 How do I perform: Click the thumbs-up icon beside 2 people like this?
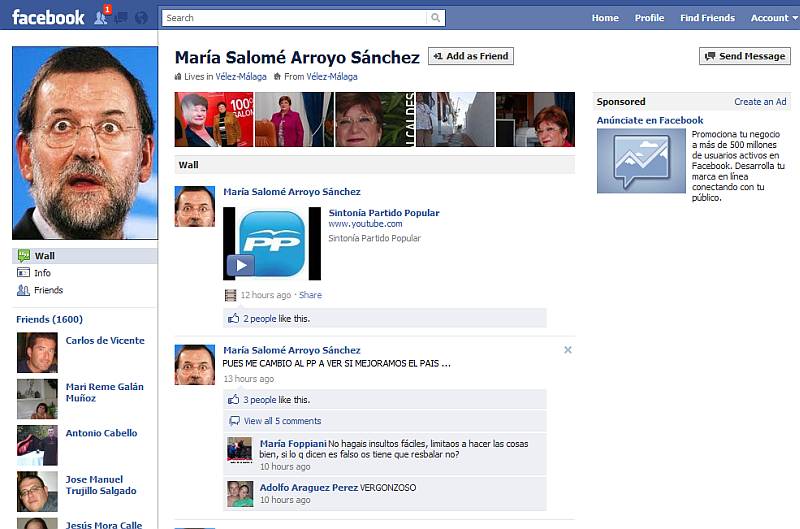234,318
